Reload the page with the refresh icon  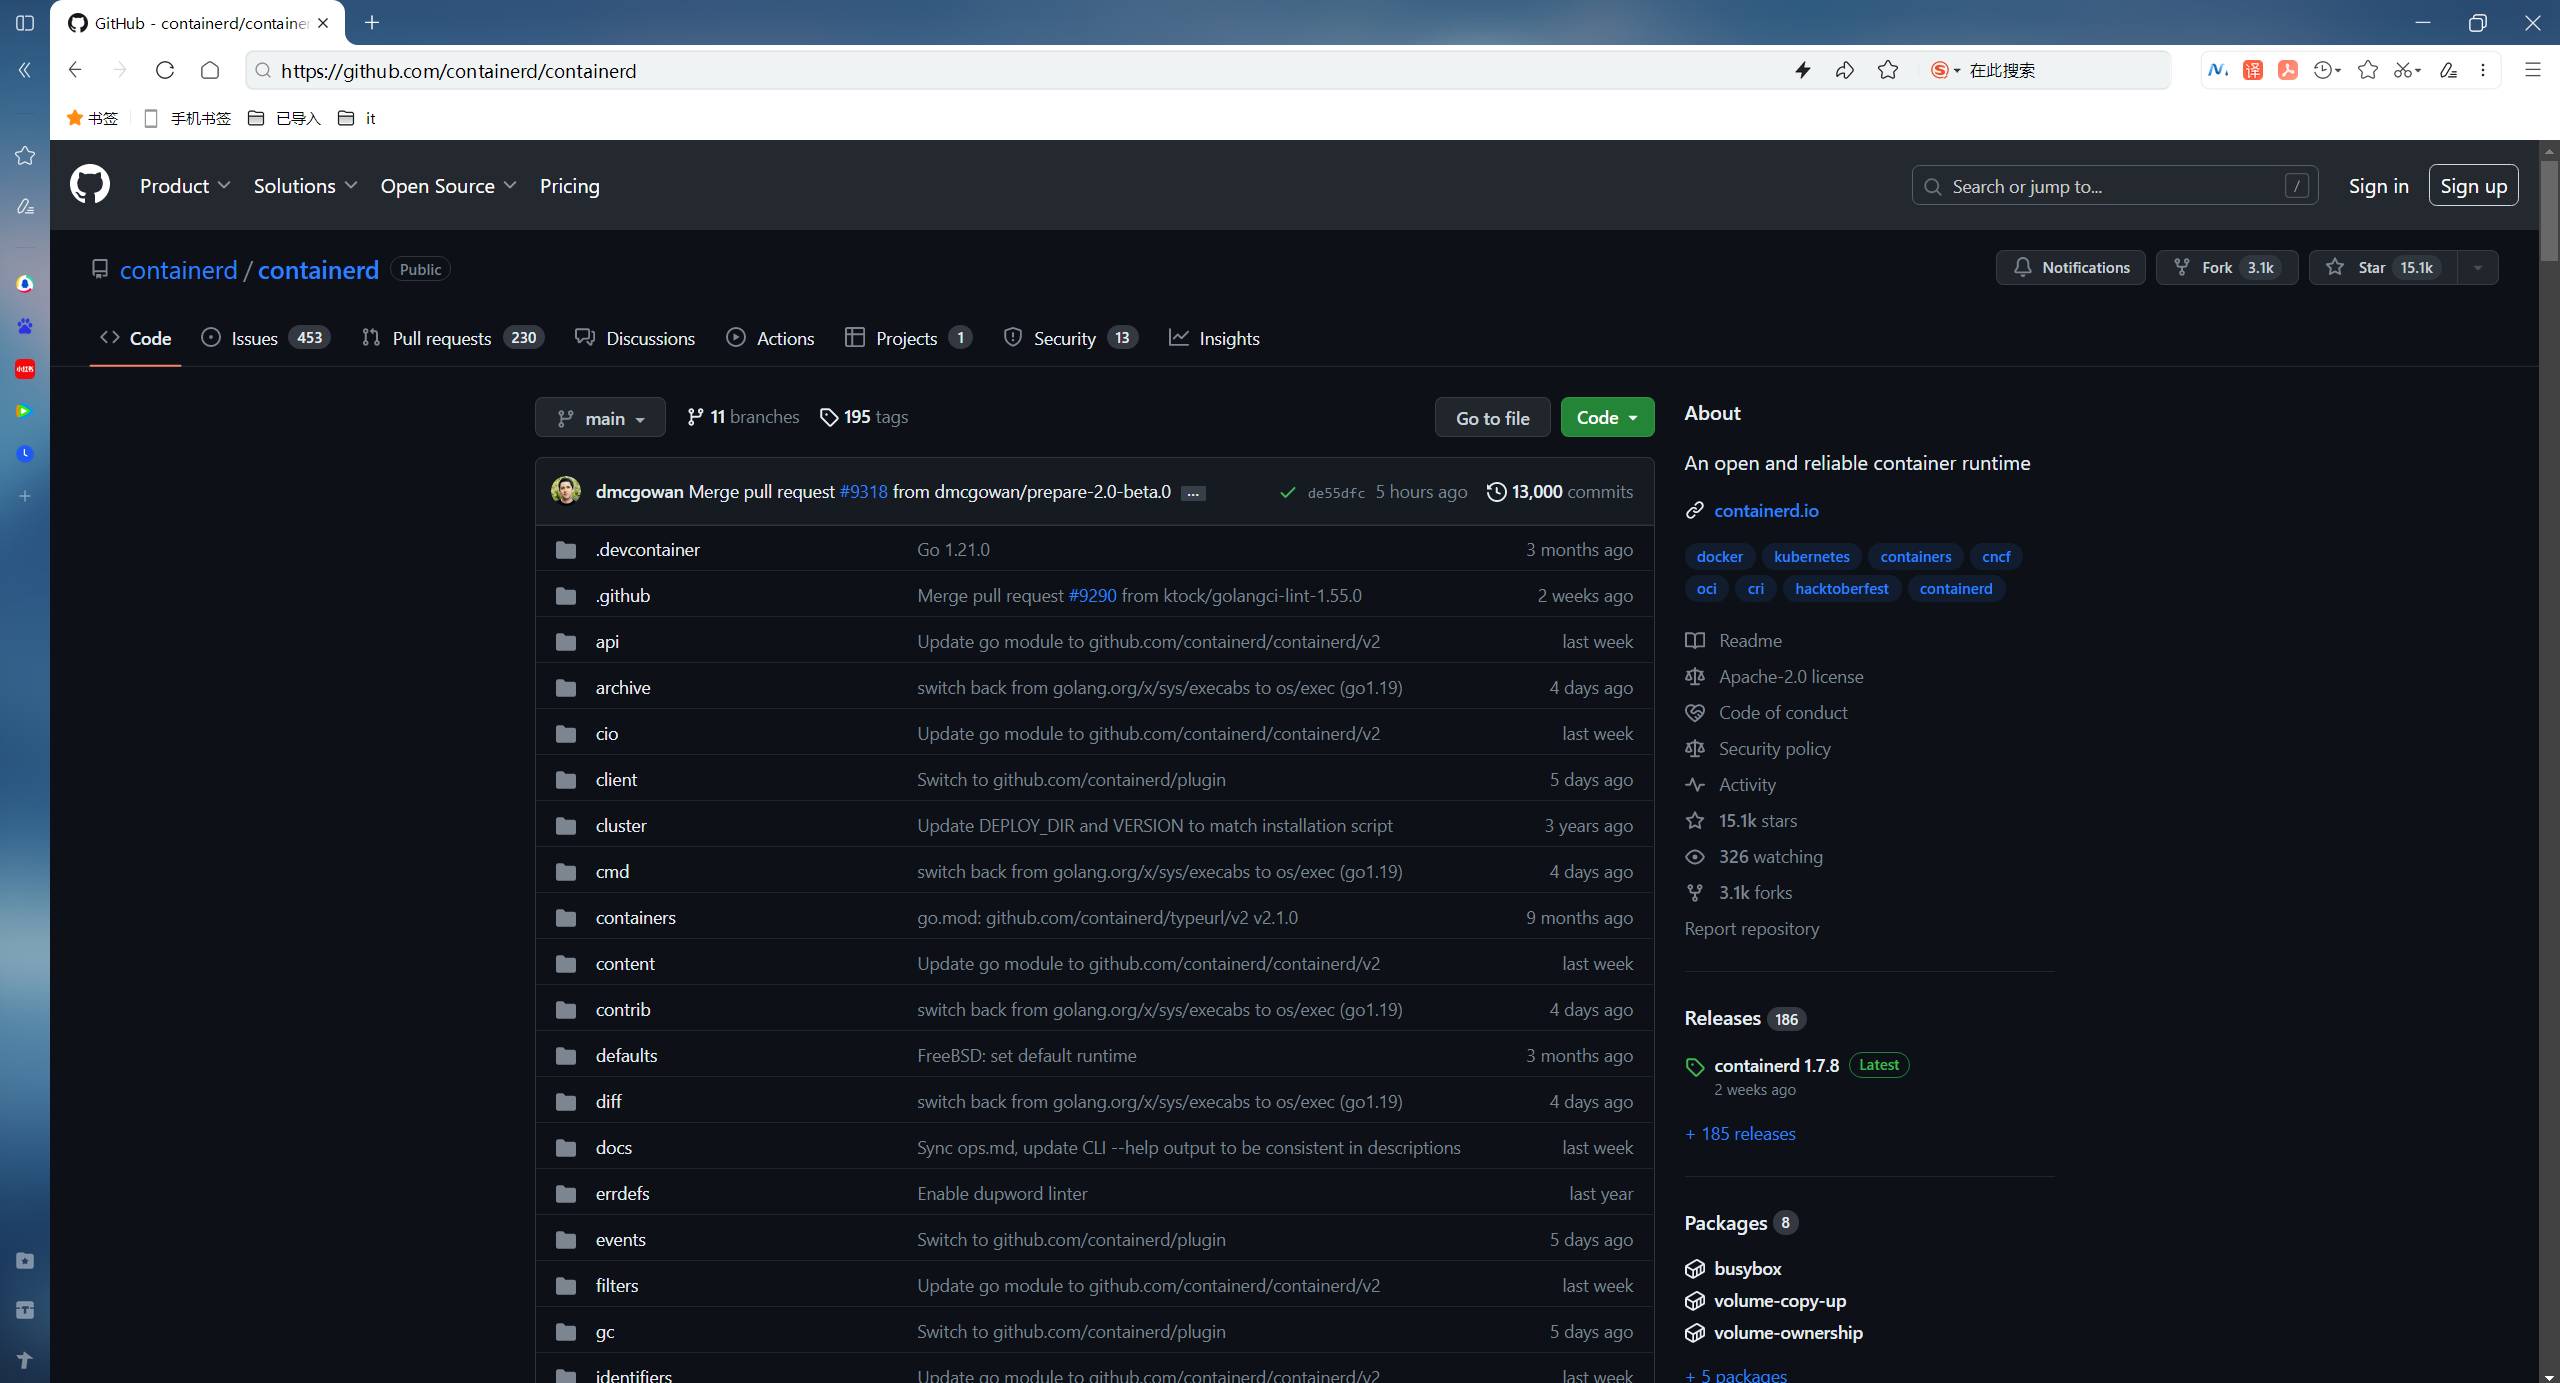coord(165,70)
